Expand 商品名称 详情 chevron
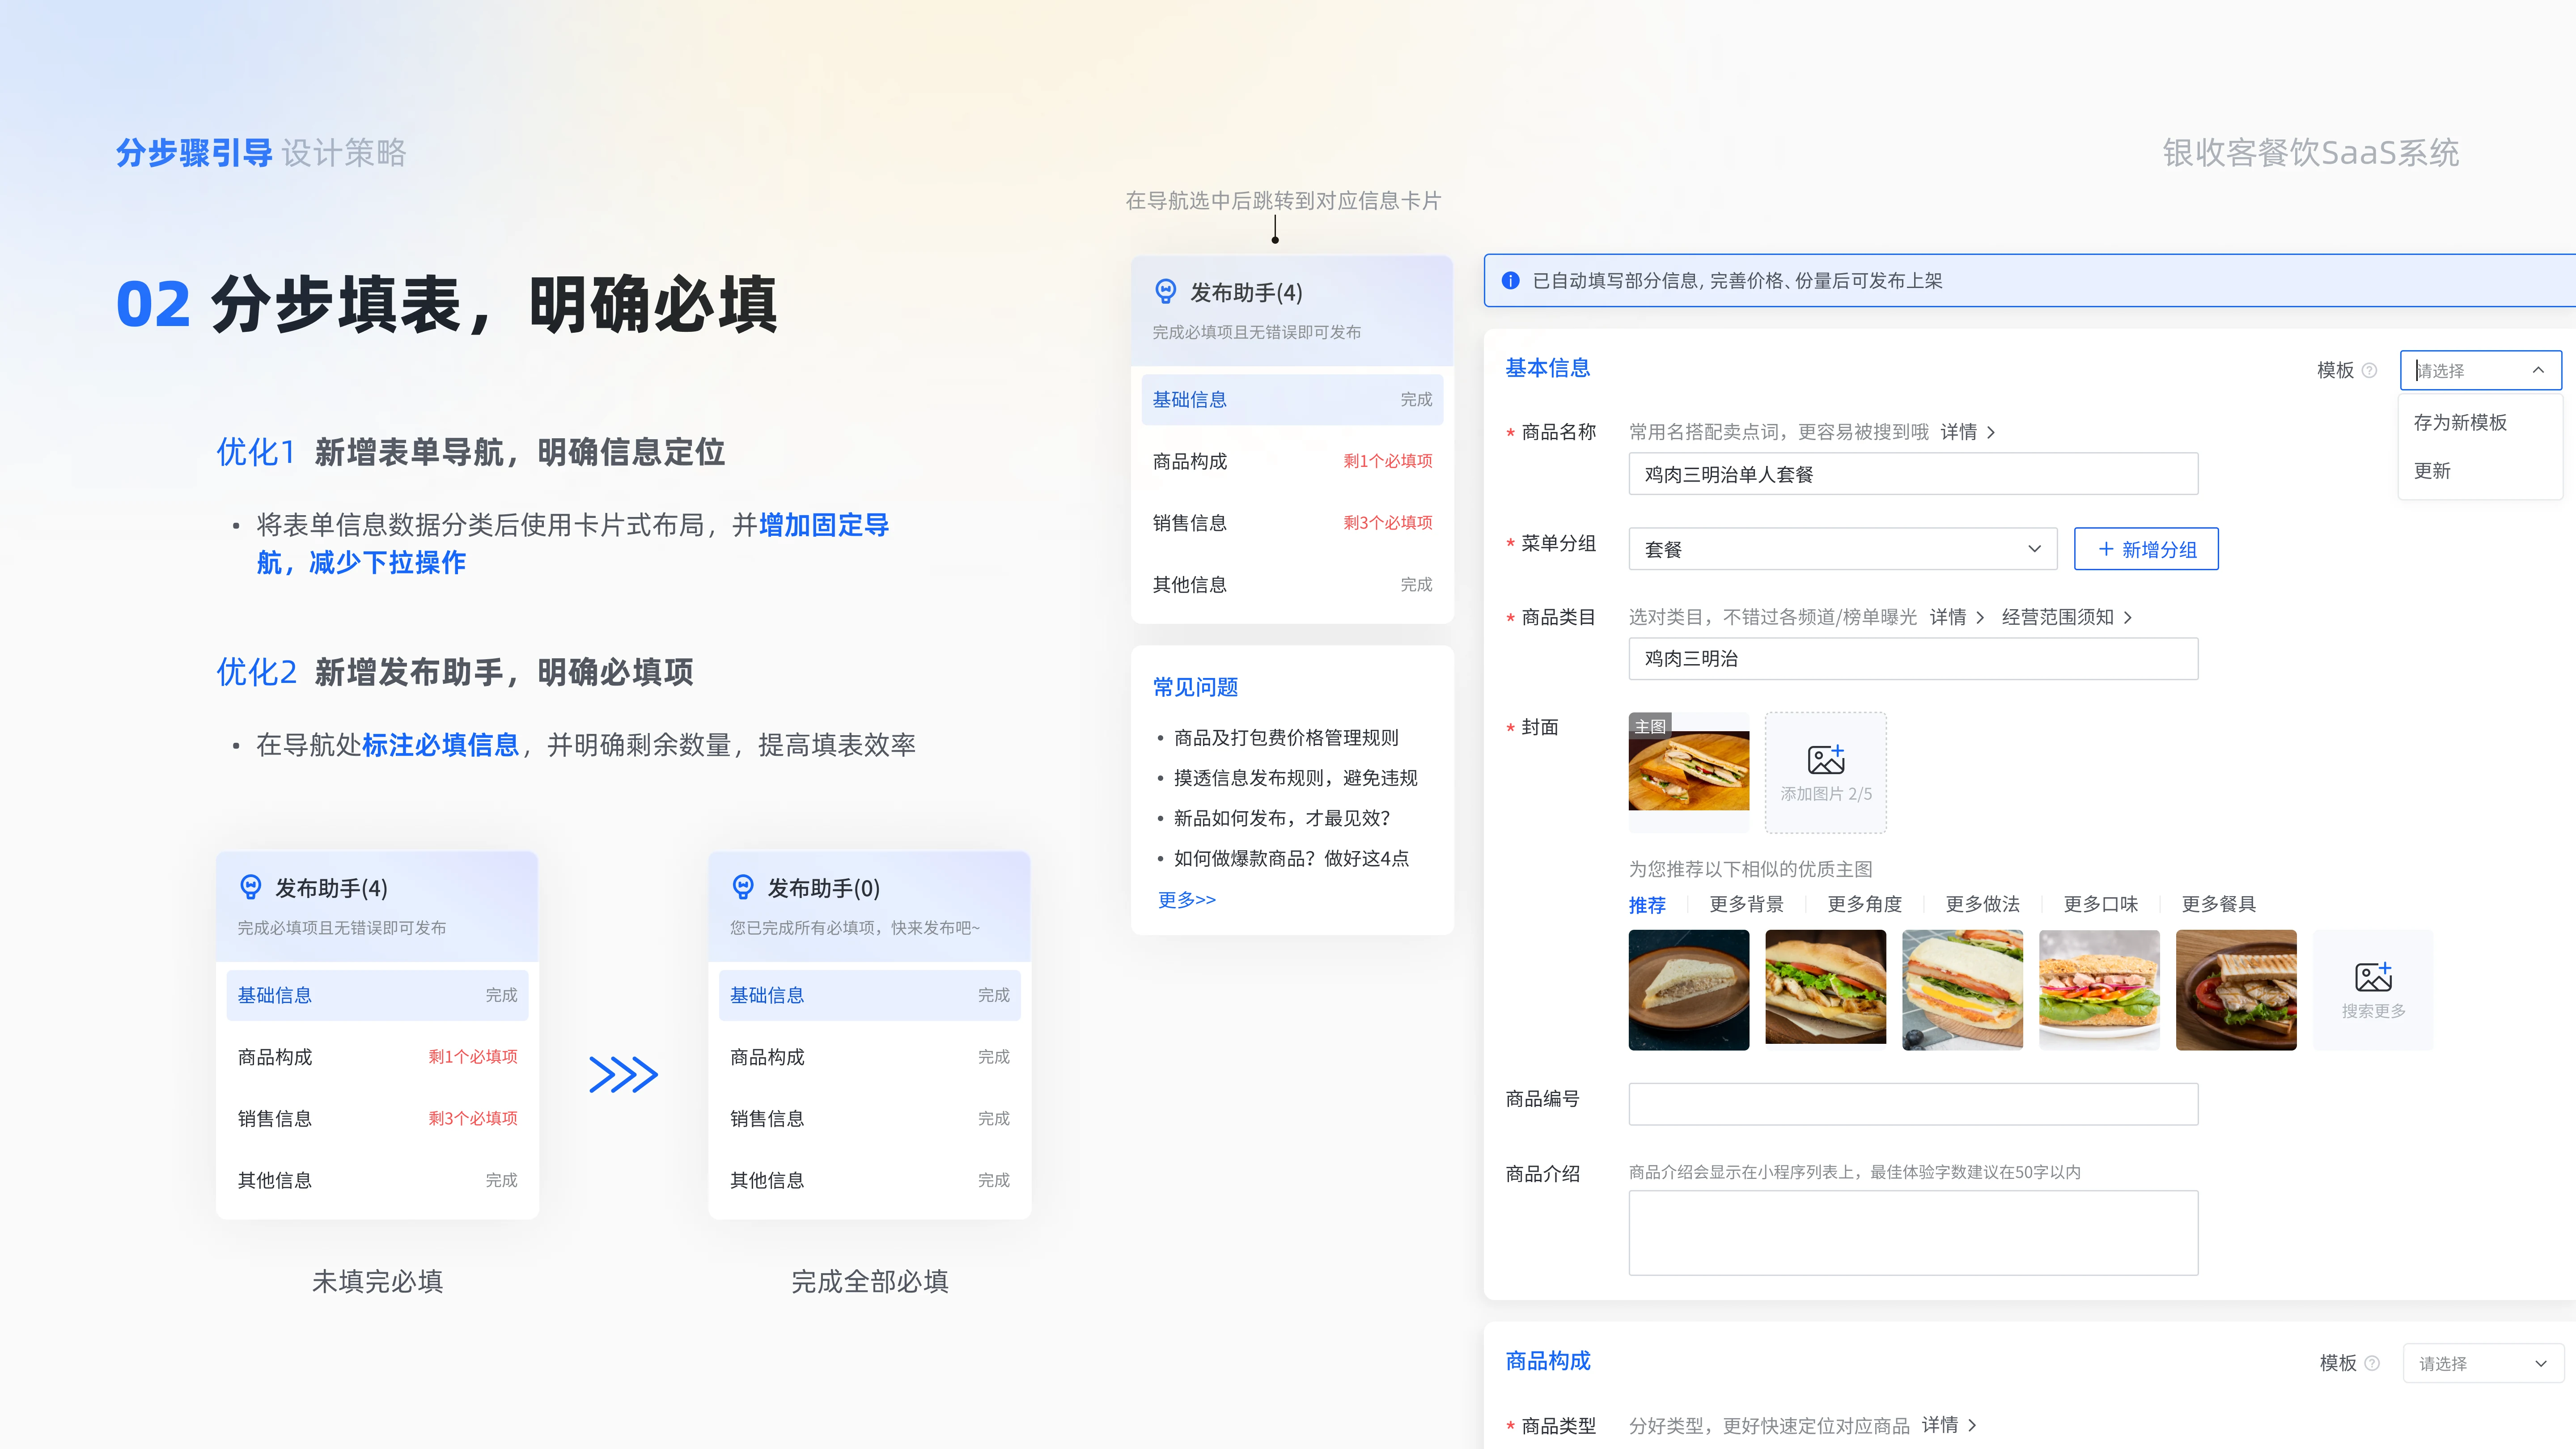Screen dimensions: 2576x1449 (x=1991, y=432)
